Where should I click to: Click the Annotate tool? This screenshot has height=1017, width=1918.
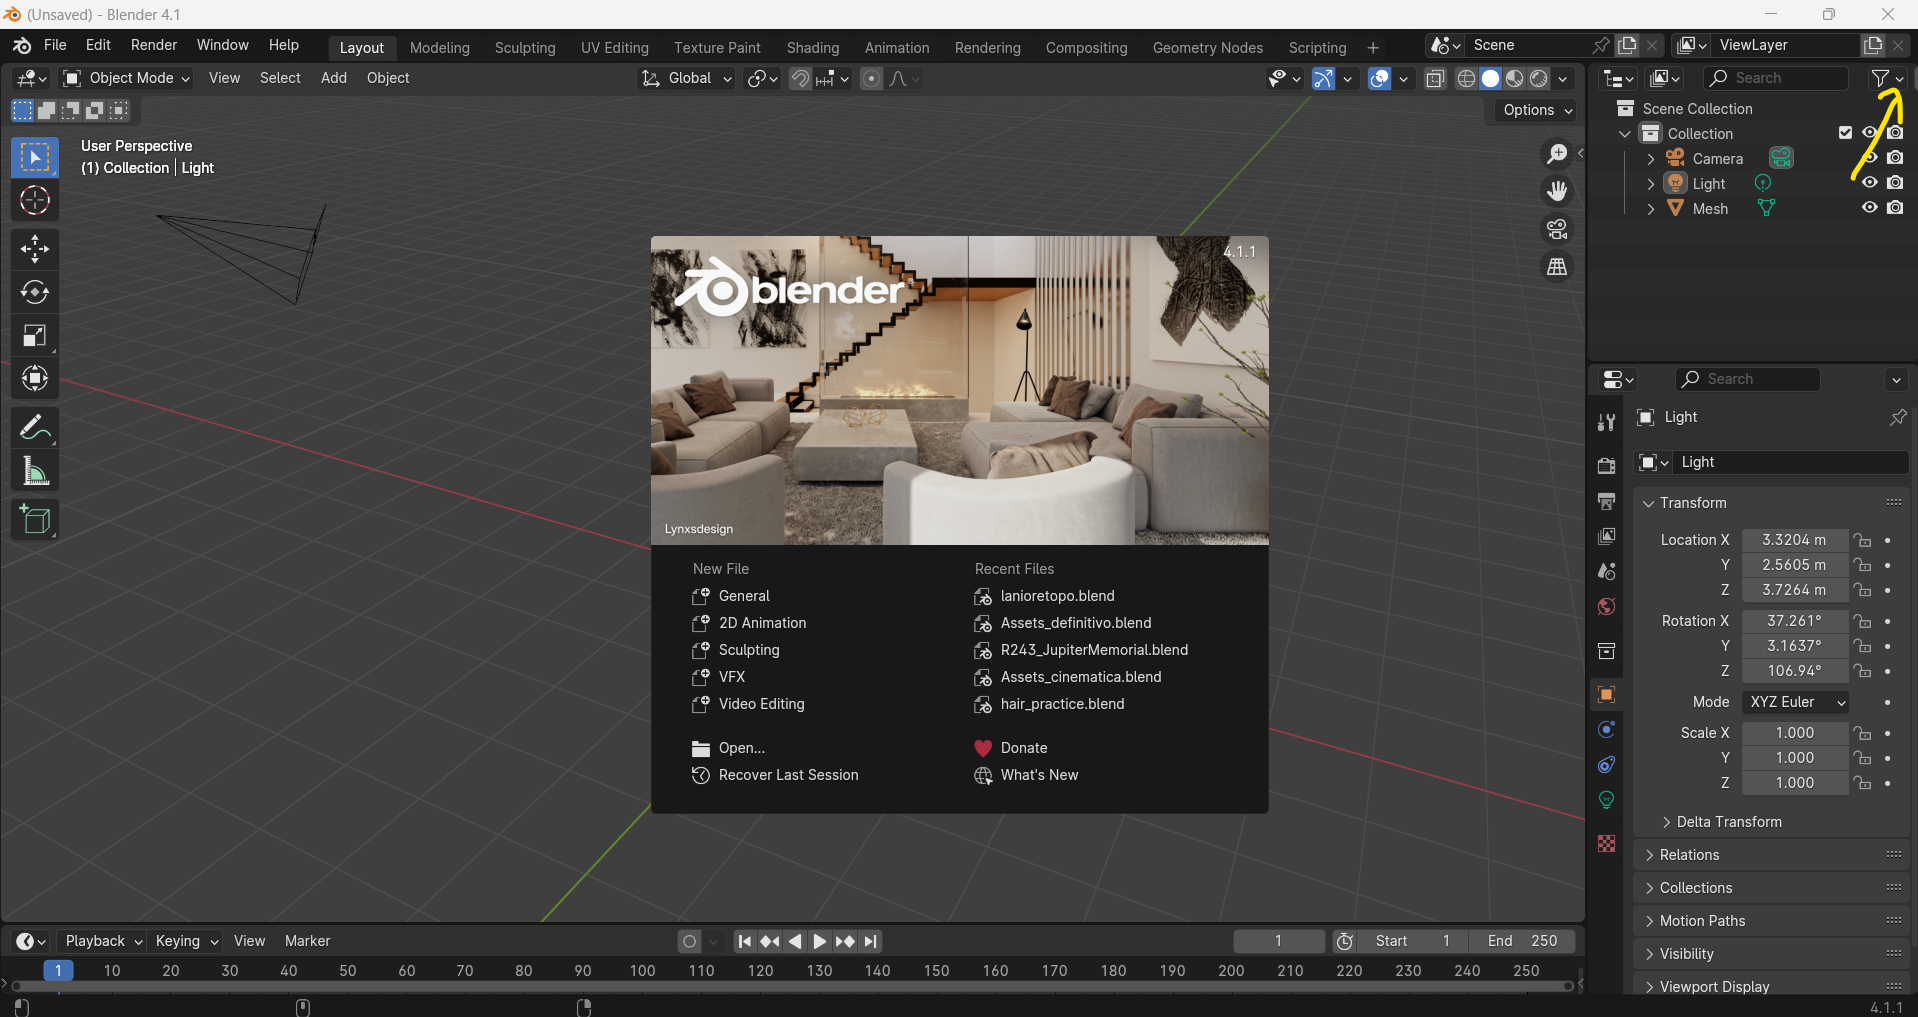[x=35, y=428]
